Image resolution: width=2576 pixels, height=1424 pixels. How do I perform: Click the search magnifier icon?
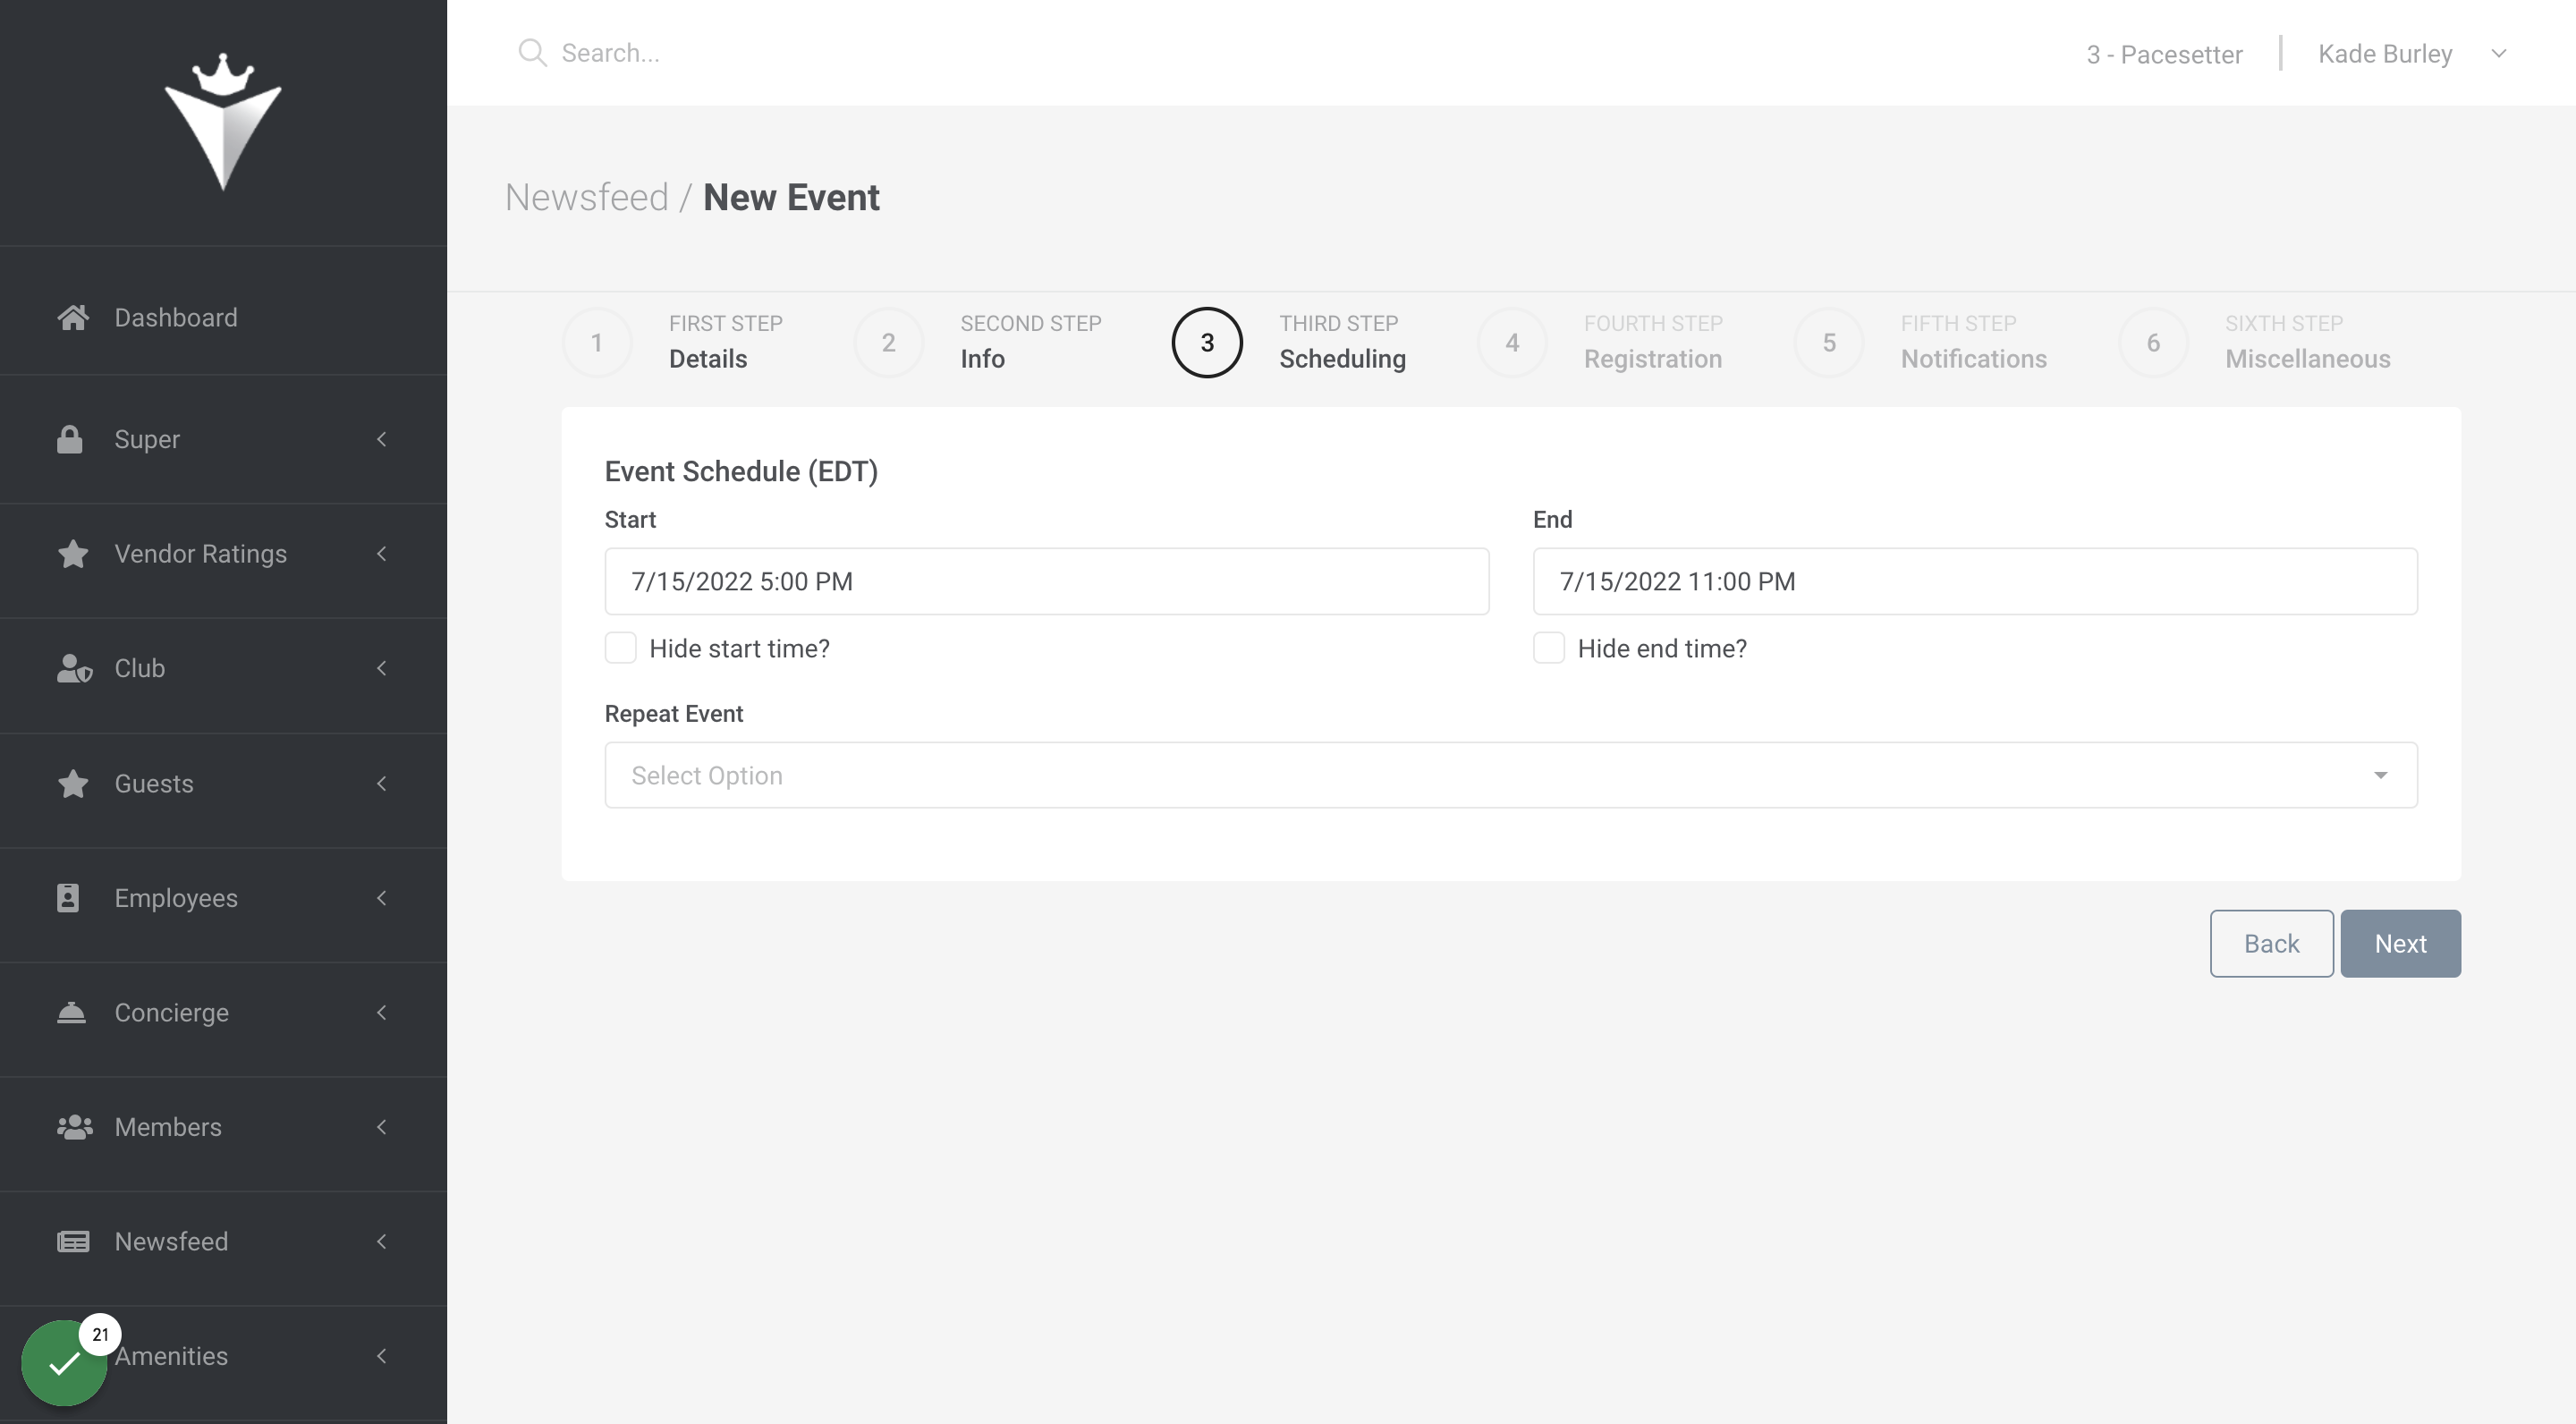click(x=532, y=53)
